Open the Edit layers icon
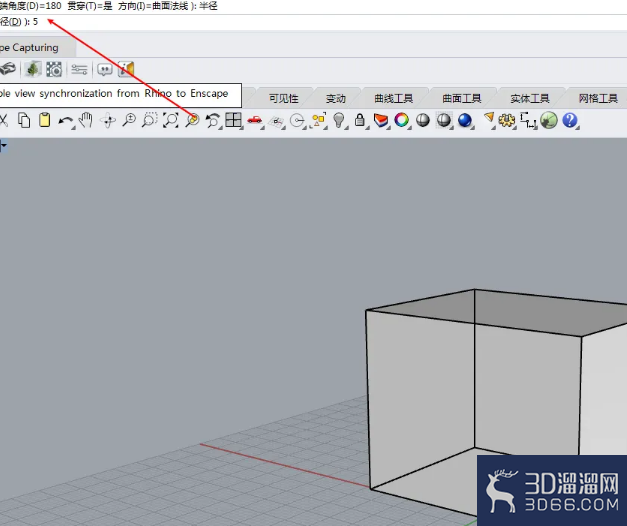 [381, 120]
